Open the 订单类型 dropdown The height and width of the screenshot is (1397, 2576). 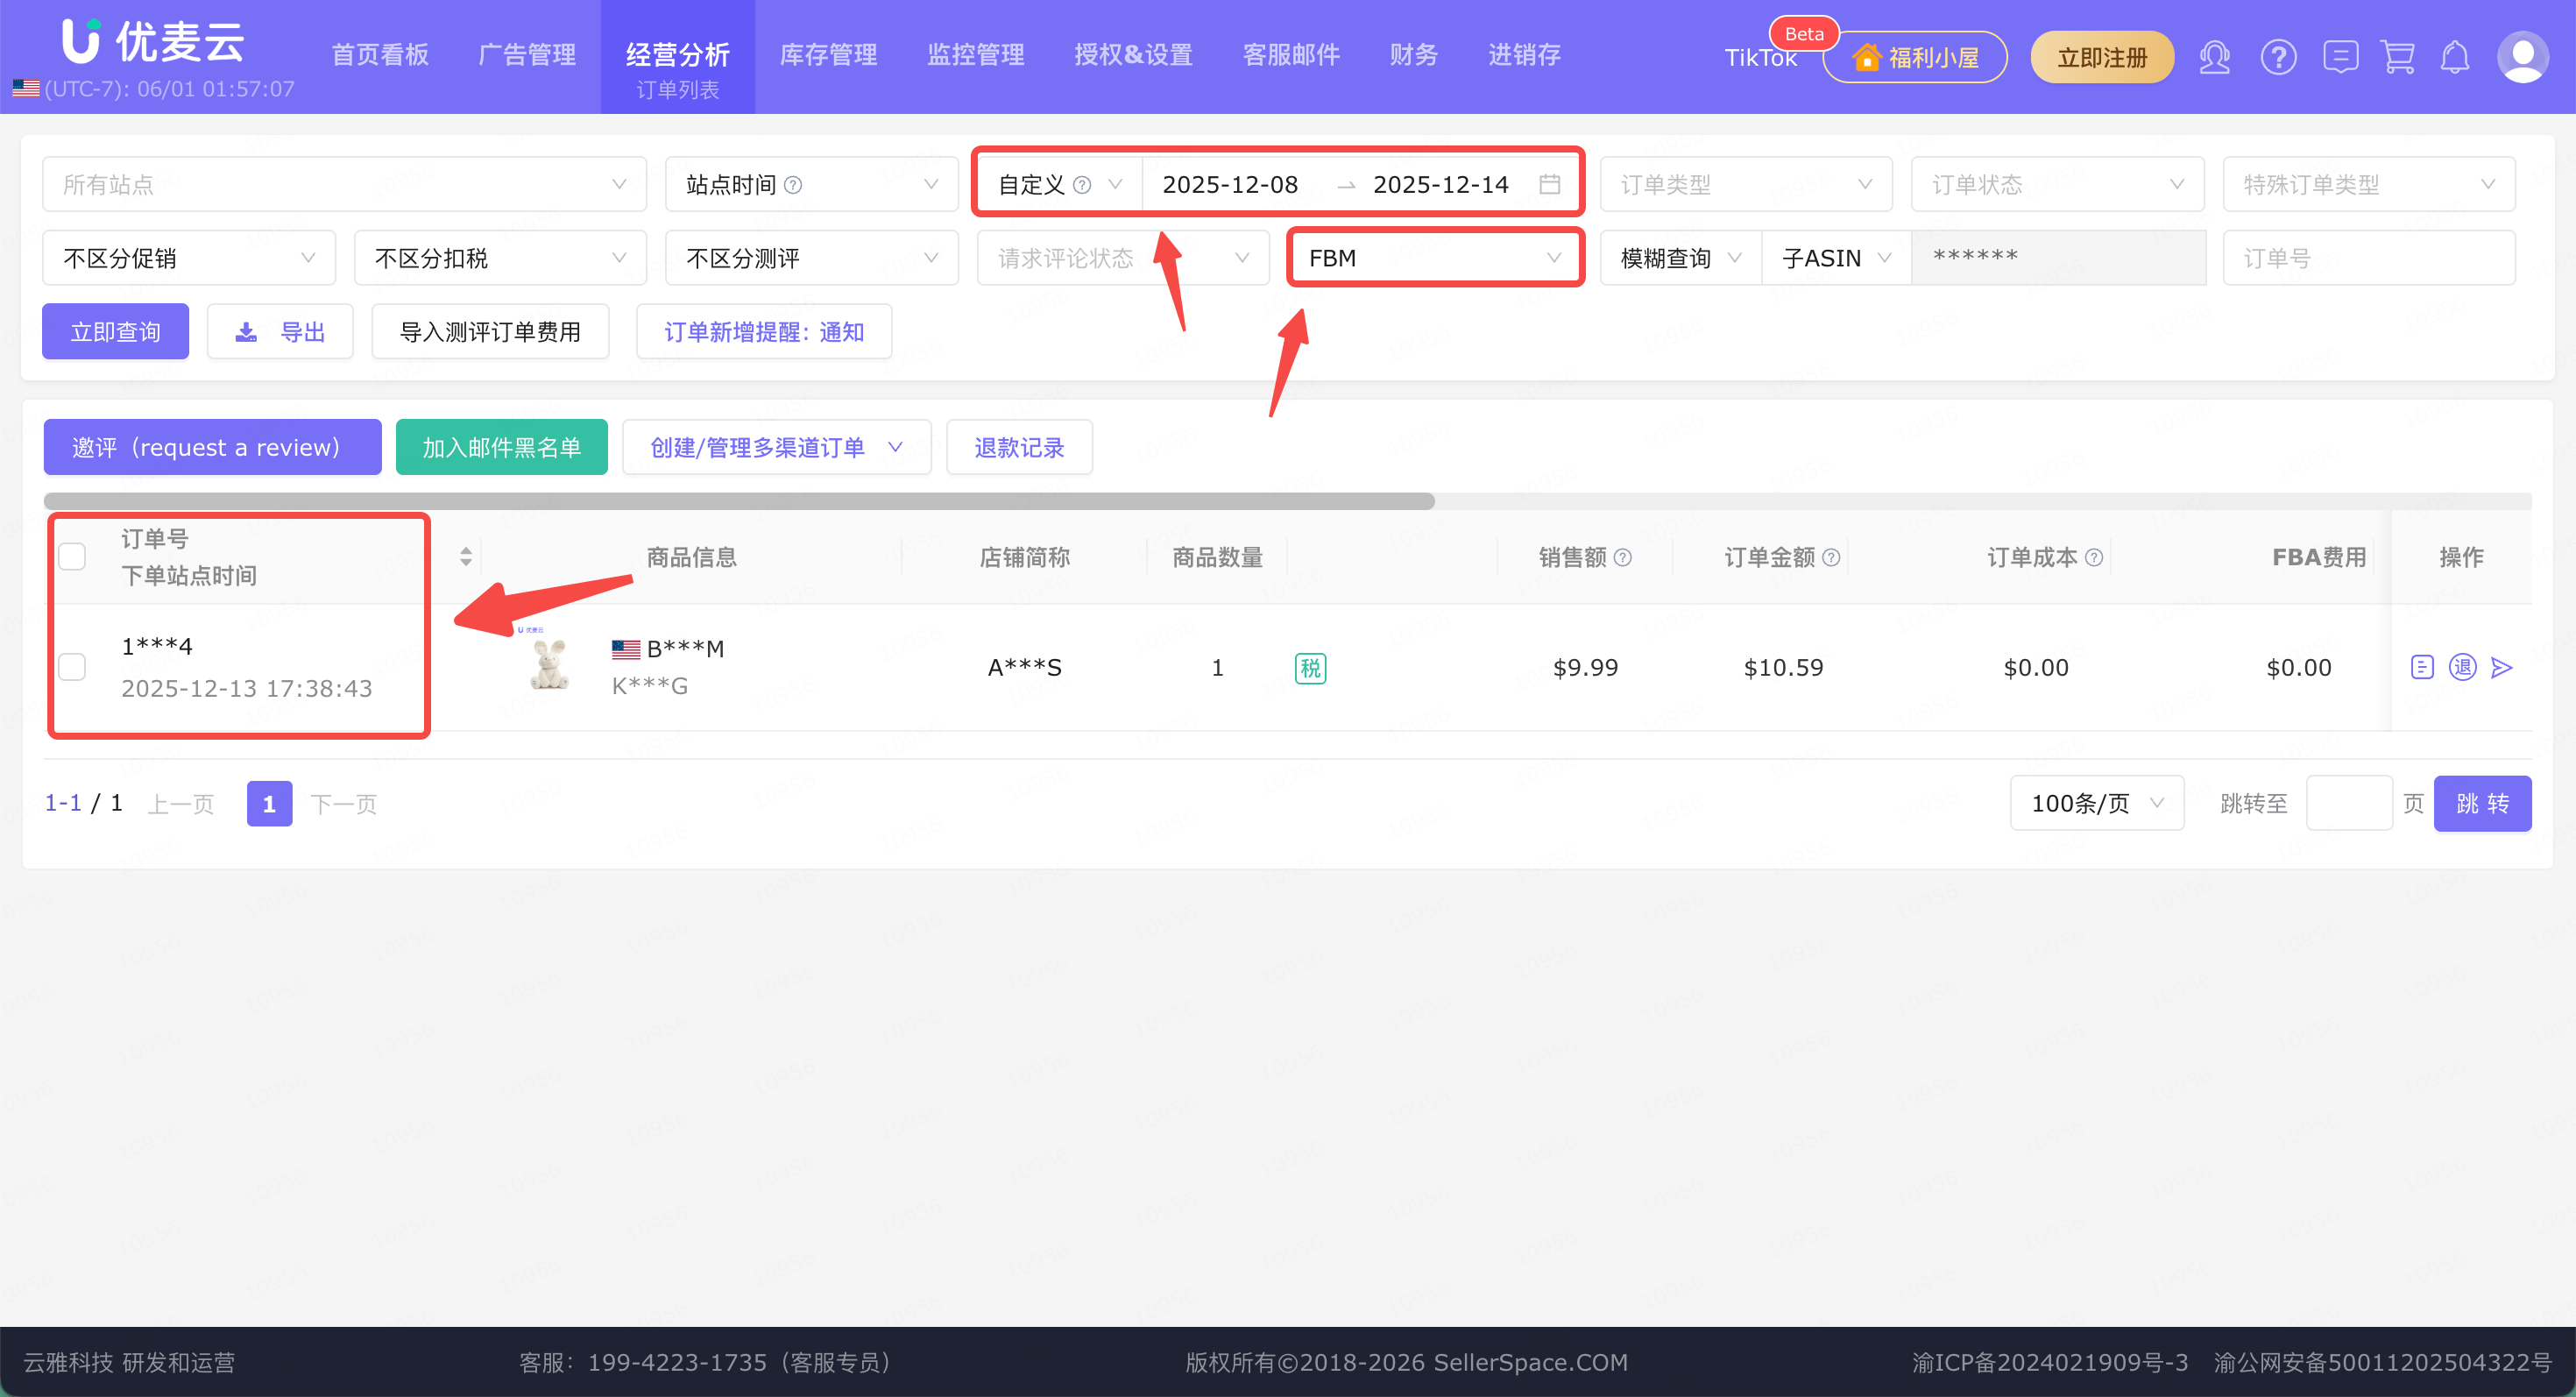tap(1746, 184)
